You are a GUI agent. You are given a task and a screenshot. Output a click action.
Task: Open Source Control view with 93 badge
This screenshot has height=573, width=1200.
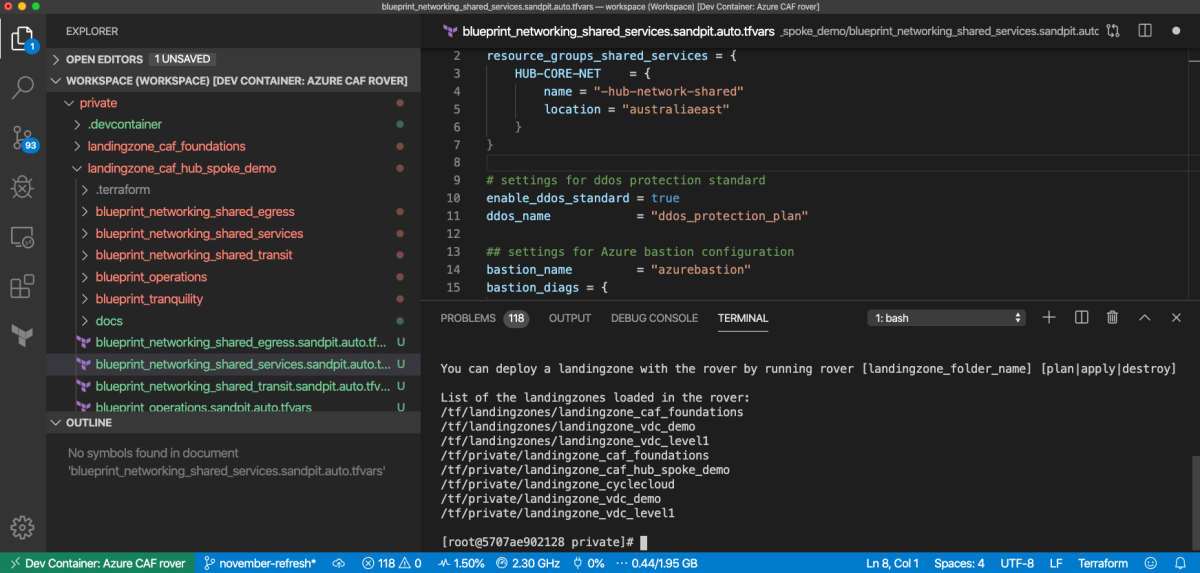[22, 137]
